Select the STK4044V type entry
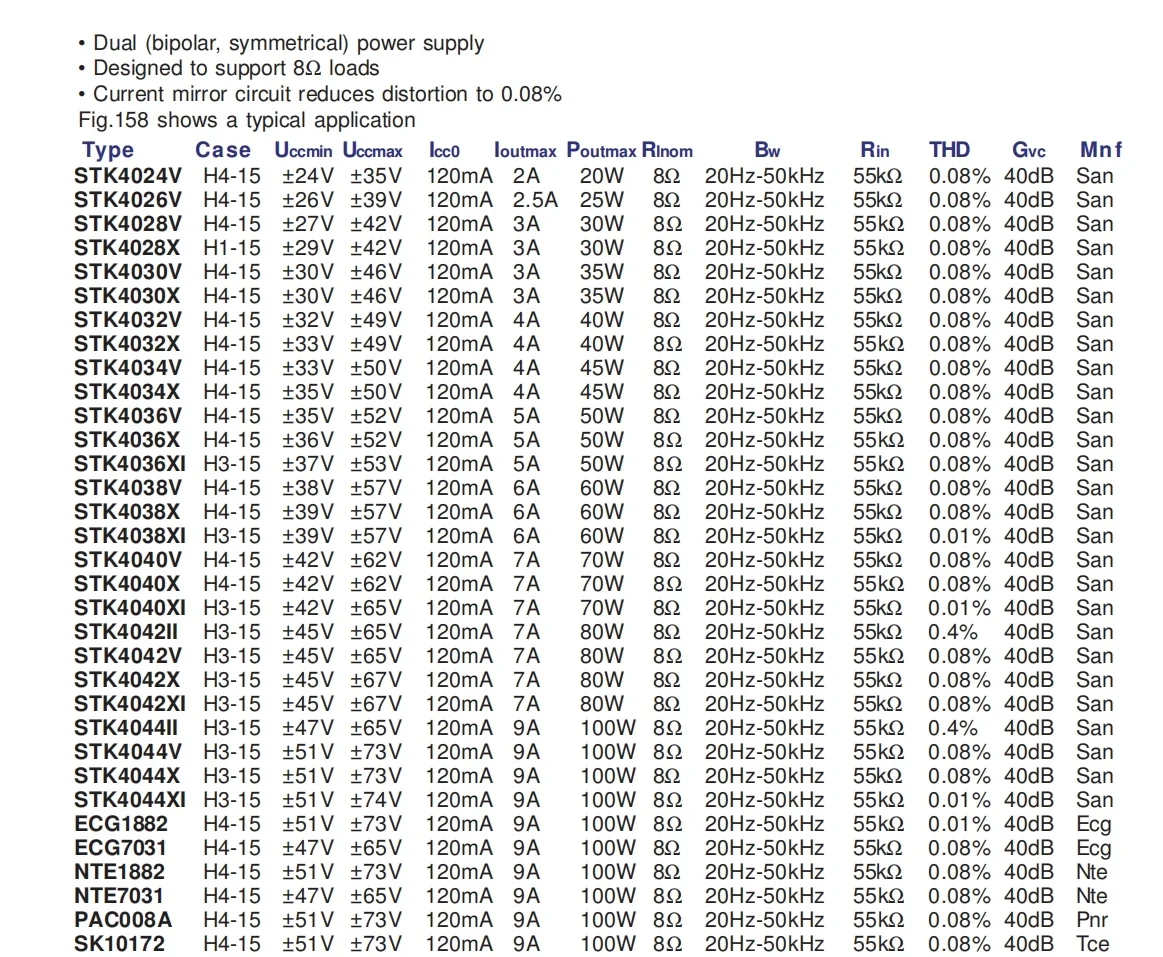Screen dimensions: 1163x957 [128, 752]
